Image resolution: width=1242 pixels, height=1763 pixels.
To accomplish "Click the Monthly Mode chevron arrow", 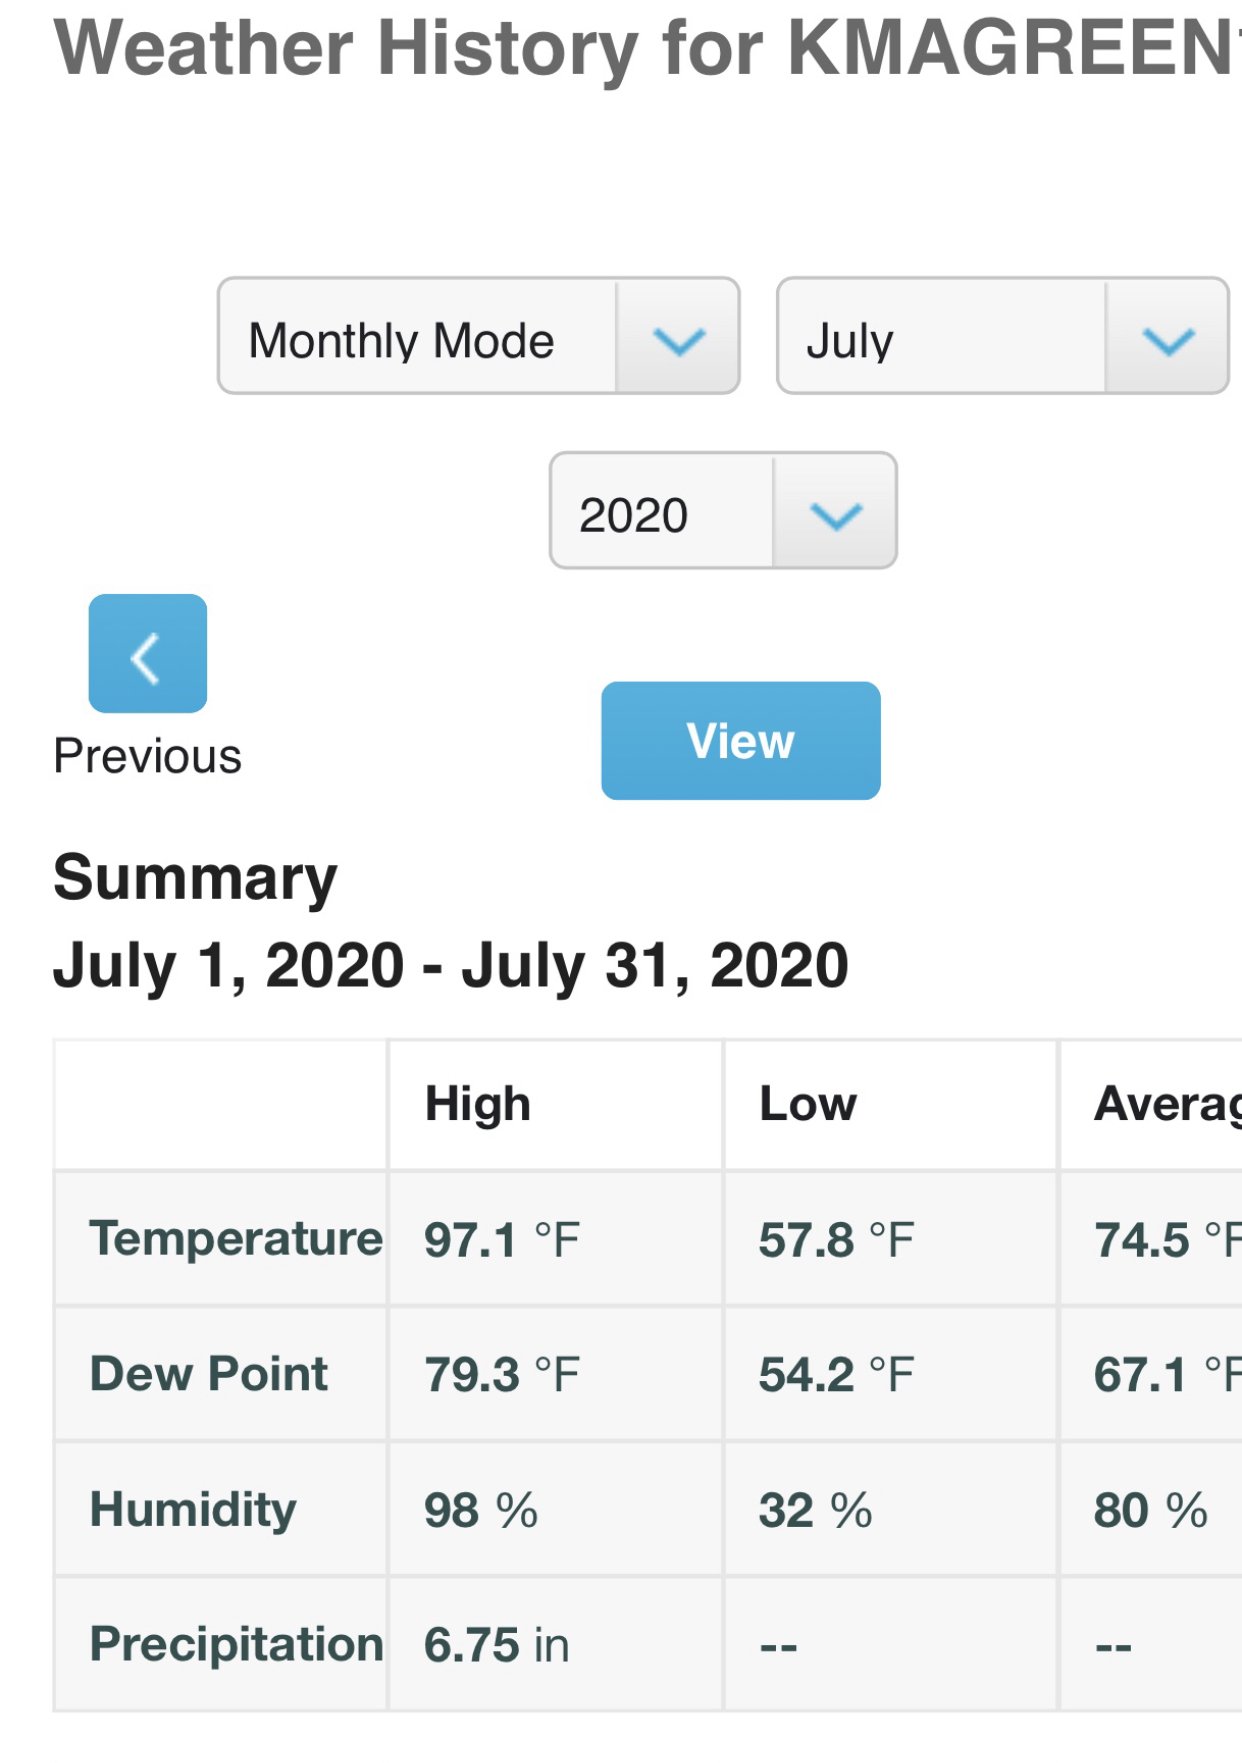I will pyautogui.click(x=679, y=340).
